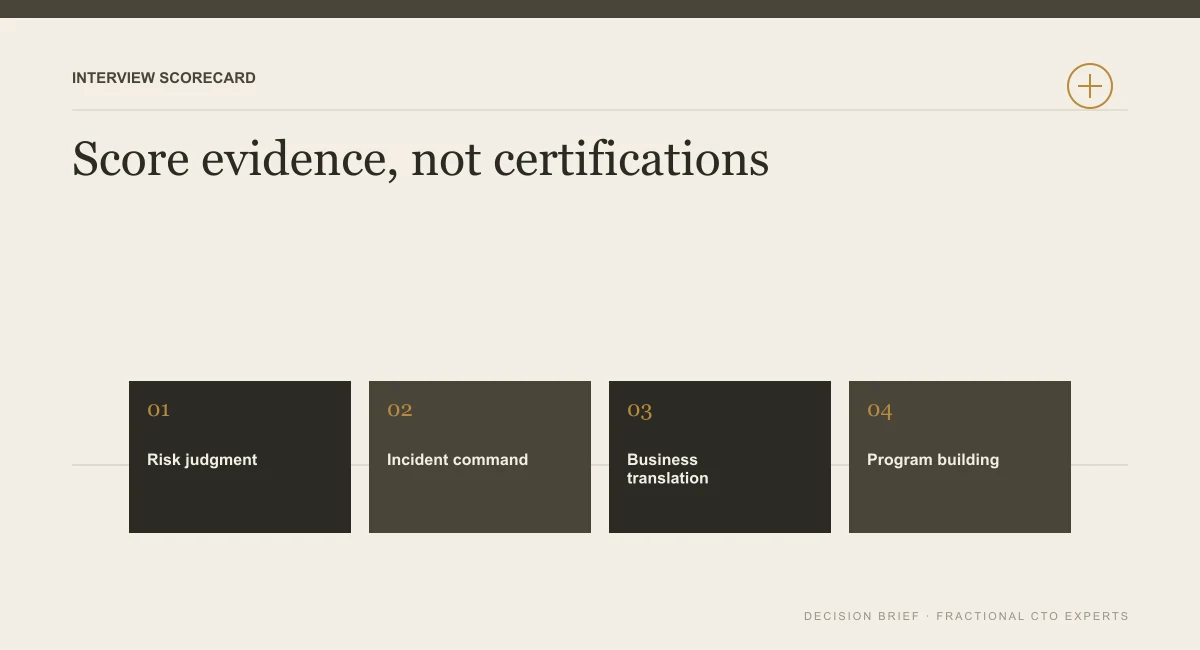The image size is (1200, 650).
Task: Select the 04 Program building card
Action: 960,457
